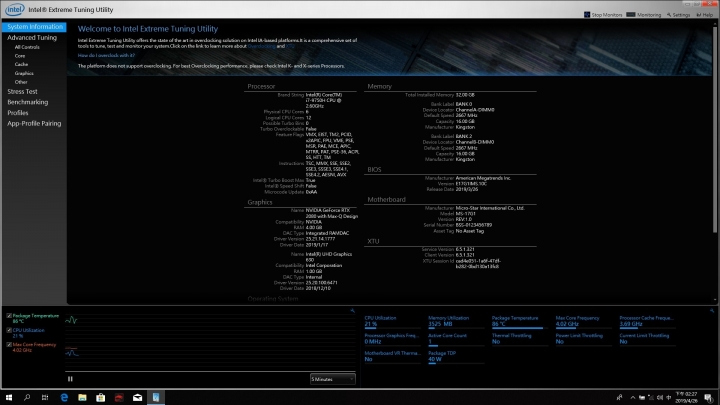Open the Advanced Tuning section
The height and width of the screenshot is (405, 720).
[x=32, y=38]
